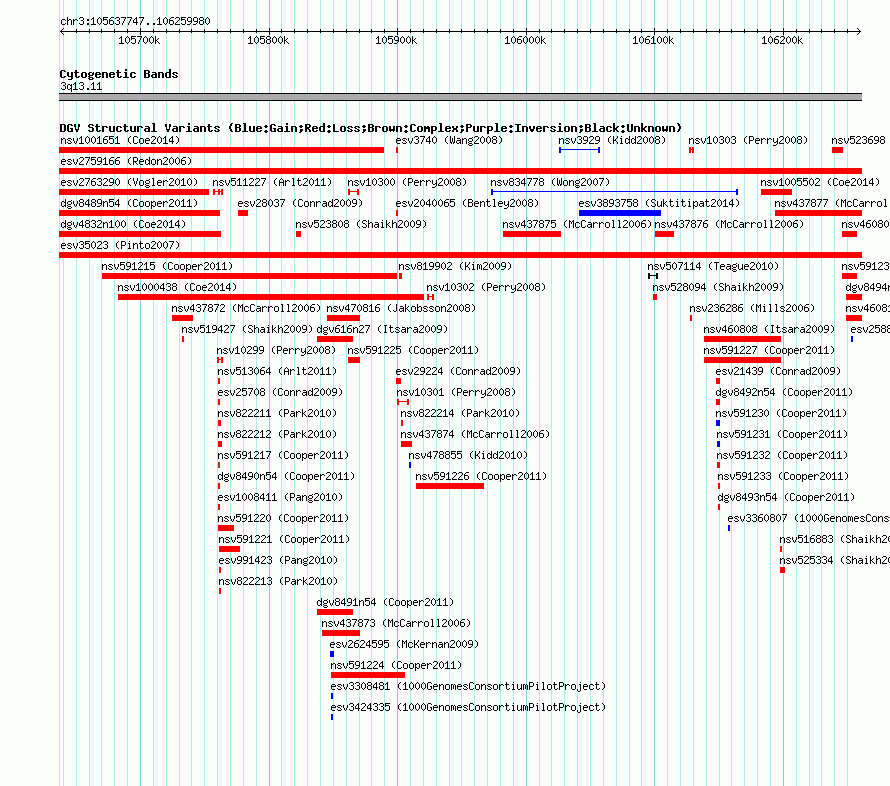The width and height of the screenshot is (890, 786).
Task: Open the nsv834778 (Wong2007) variant label
Action: click(550, 182)
